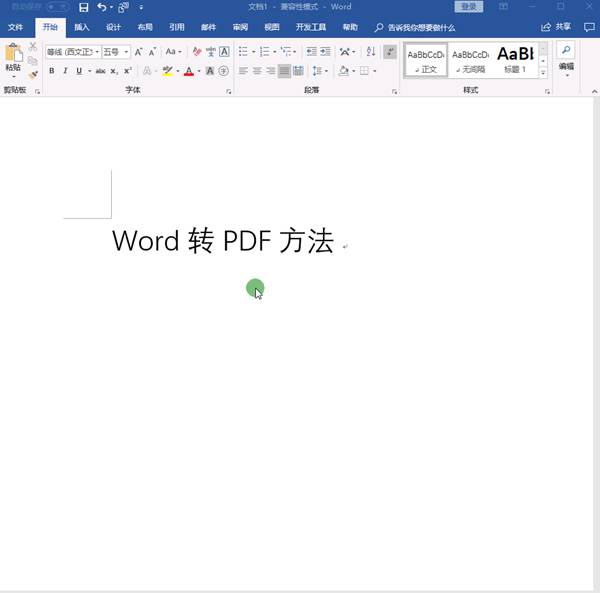
Task: Open the bullets list dropdown arrow
Action: click(253, 52)
